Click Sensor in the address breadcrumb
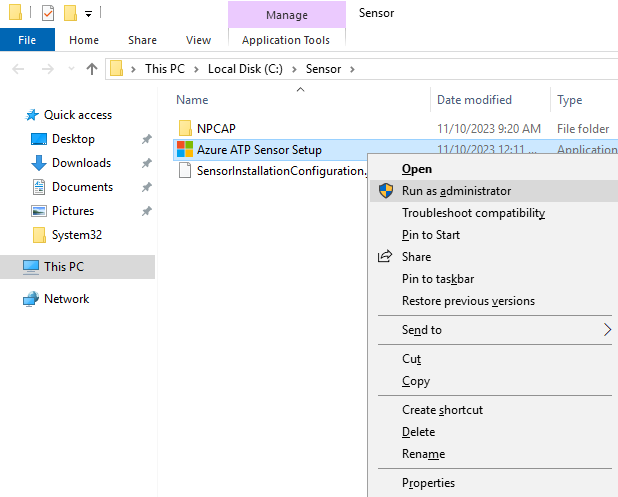The width and height of the screenshot is (618, 497). (x=323, y=69)
